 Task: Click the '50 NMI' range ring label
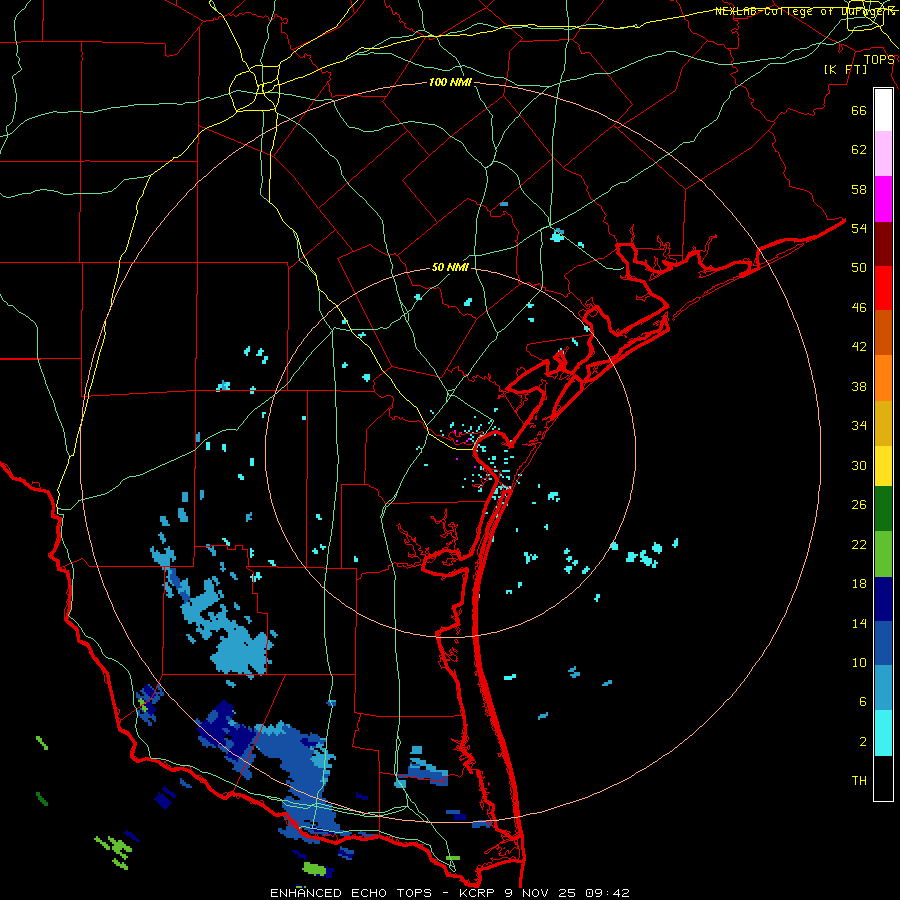coord(450,268)
